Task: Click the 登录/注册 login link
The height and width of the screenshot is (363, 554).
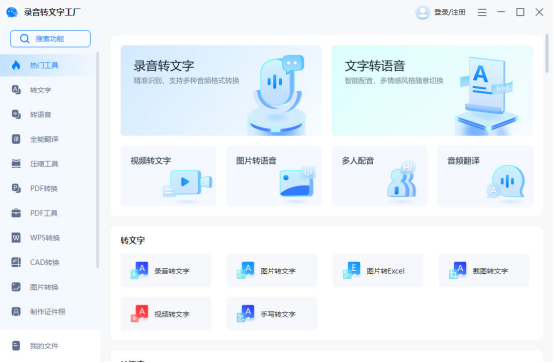Action: click(450, 12)
